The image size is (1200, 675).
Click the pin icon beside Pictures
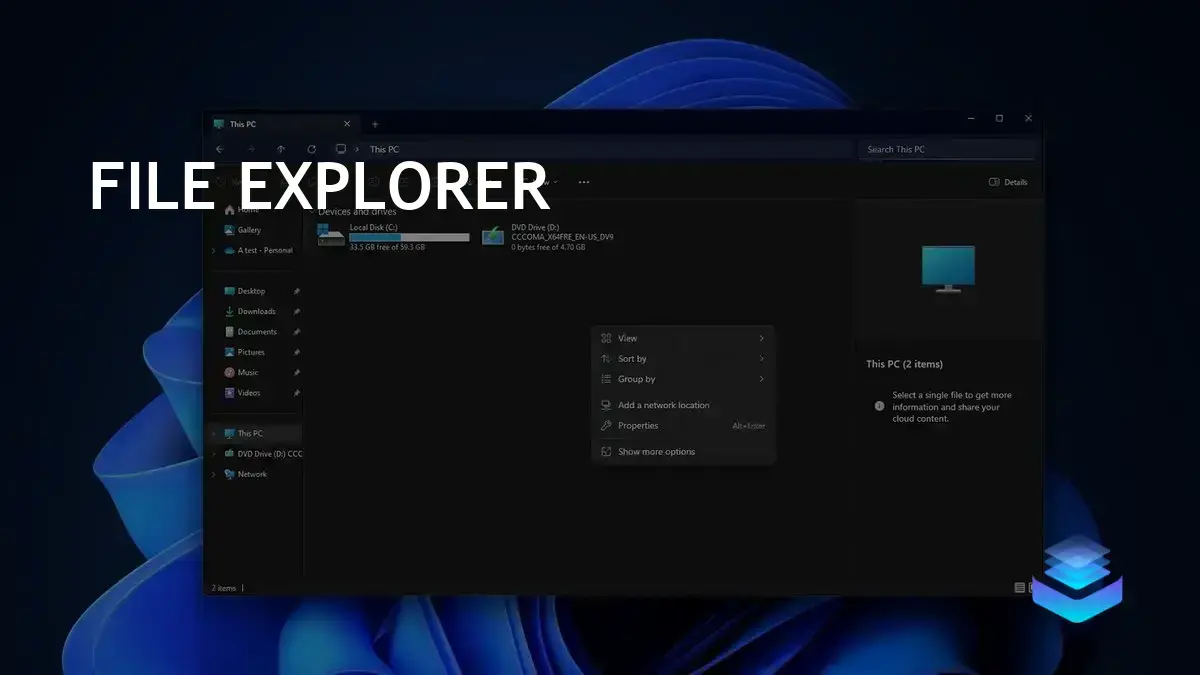[x=296, y=352]
